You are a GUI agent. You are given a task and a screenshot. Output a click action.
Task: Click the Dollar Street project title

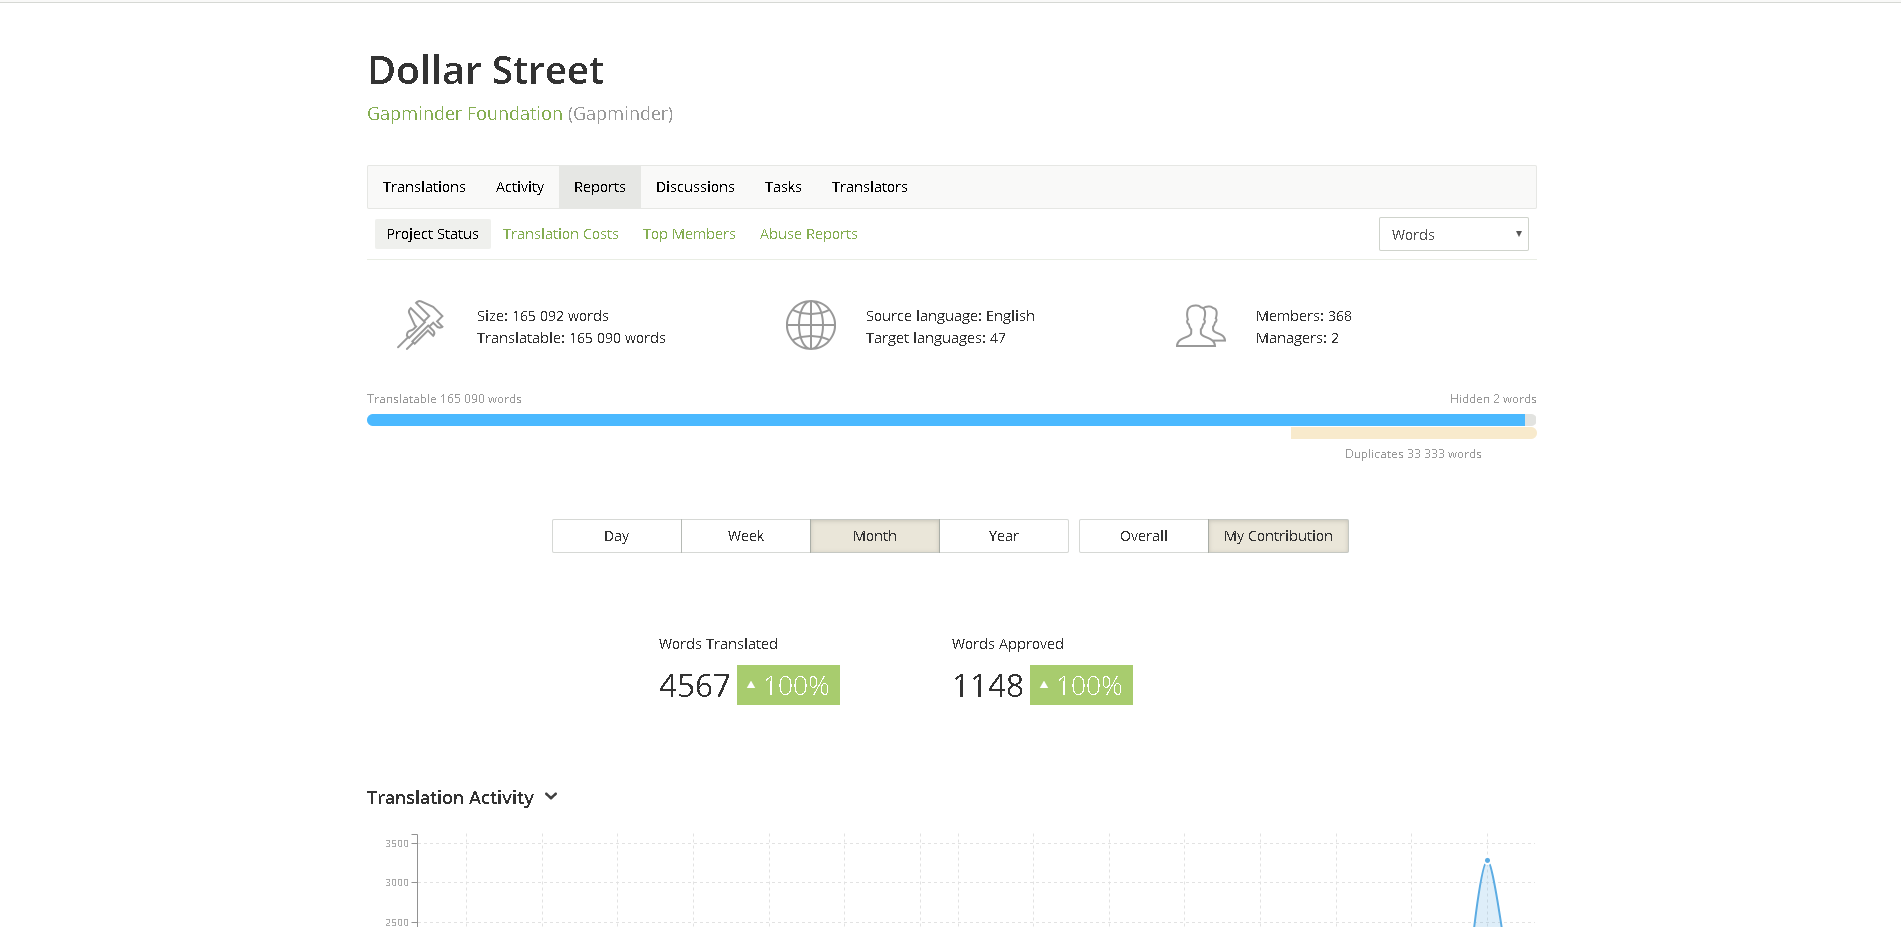(x=486, y=70)
